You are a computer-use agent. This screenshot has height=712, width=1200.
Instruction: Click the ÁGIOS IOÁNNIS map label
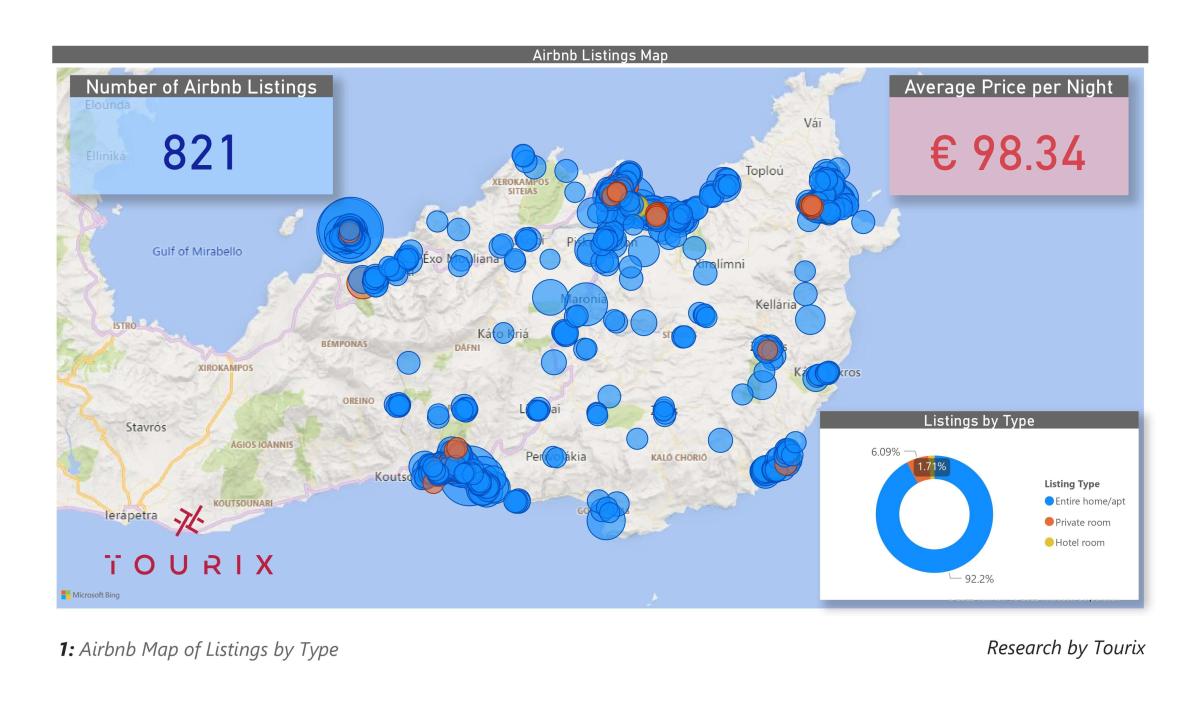pos(262,443)
